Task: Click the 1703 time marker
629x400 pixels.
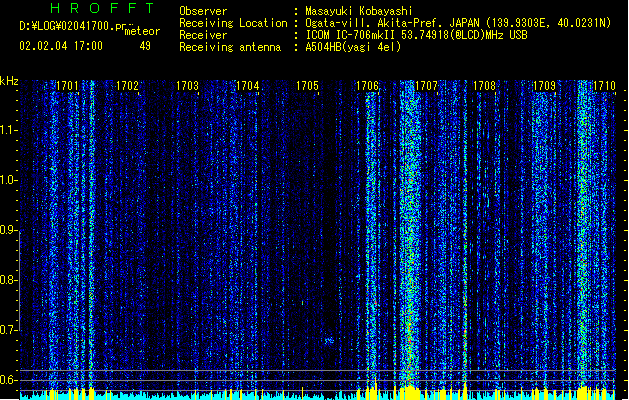Action: click(187, 85)
